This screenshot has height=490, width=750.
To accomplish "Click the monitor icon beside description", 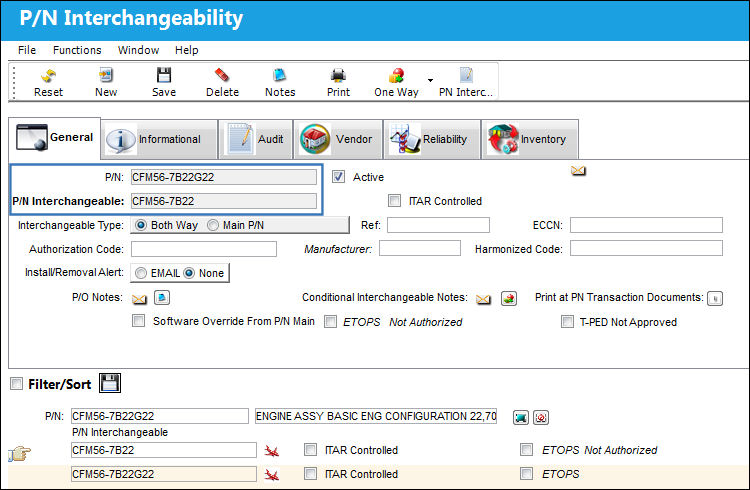I will point(521,417).
